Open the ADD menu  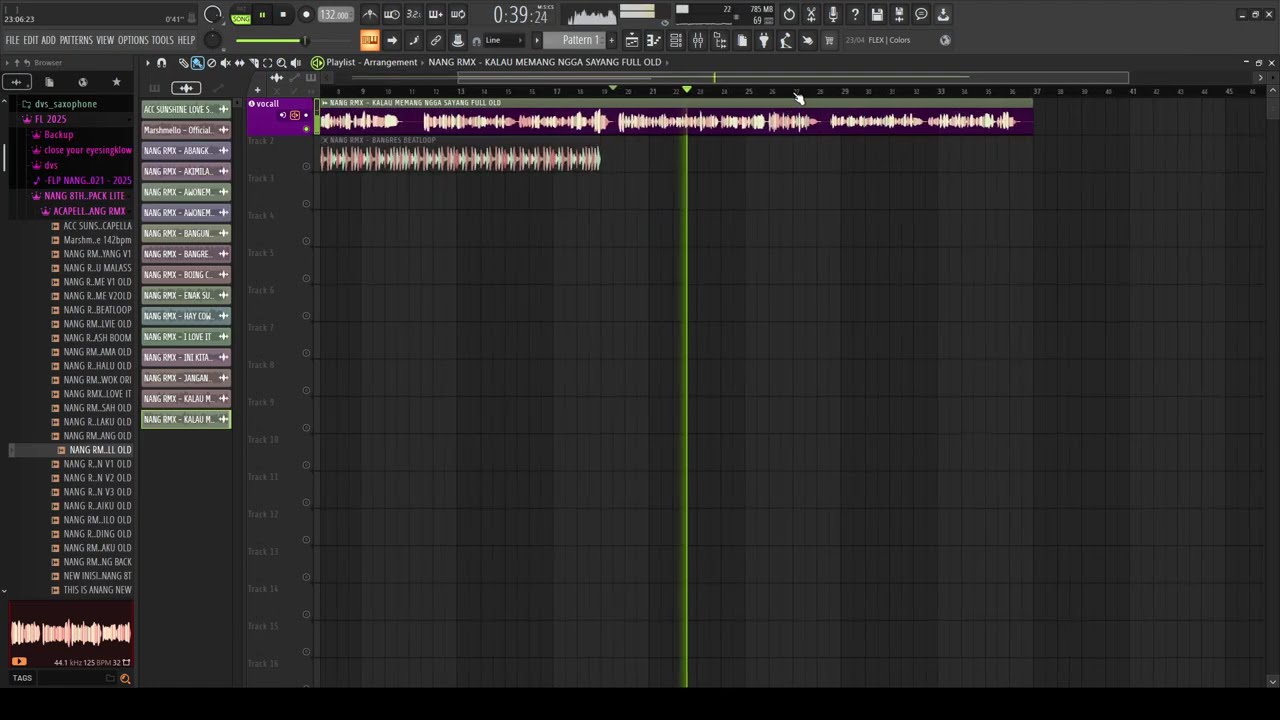(x=48, y=40)
